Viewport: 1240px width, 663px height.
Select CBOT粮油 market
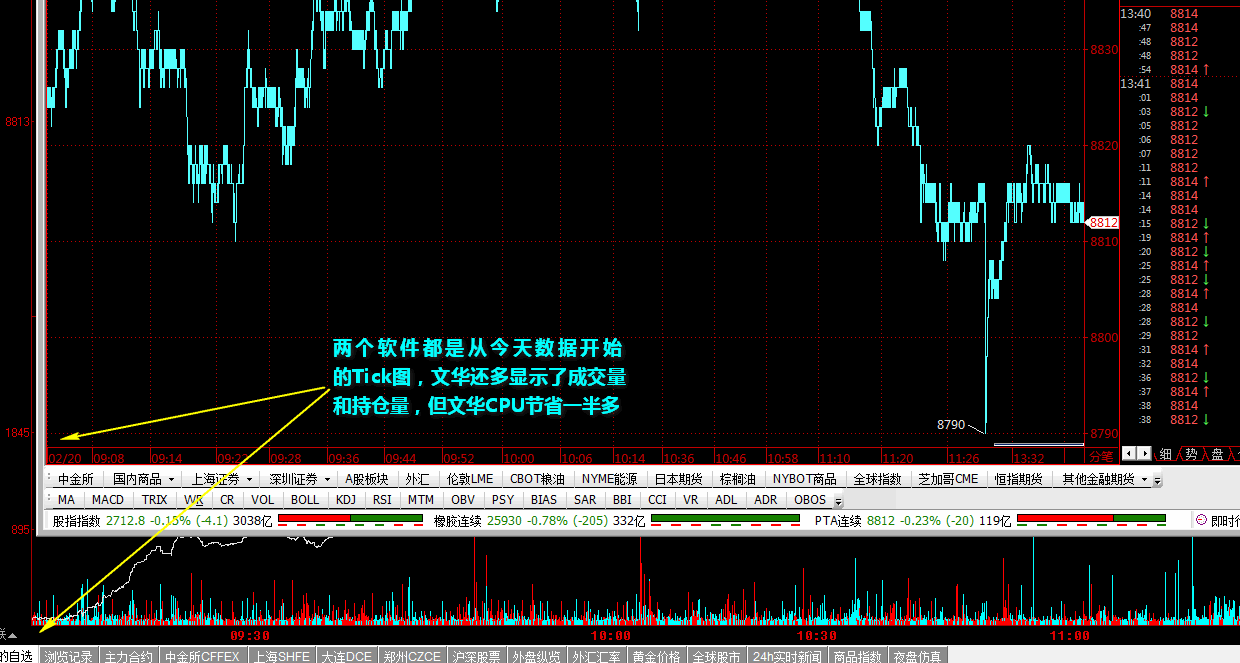537,480
